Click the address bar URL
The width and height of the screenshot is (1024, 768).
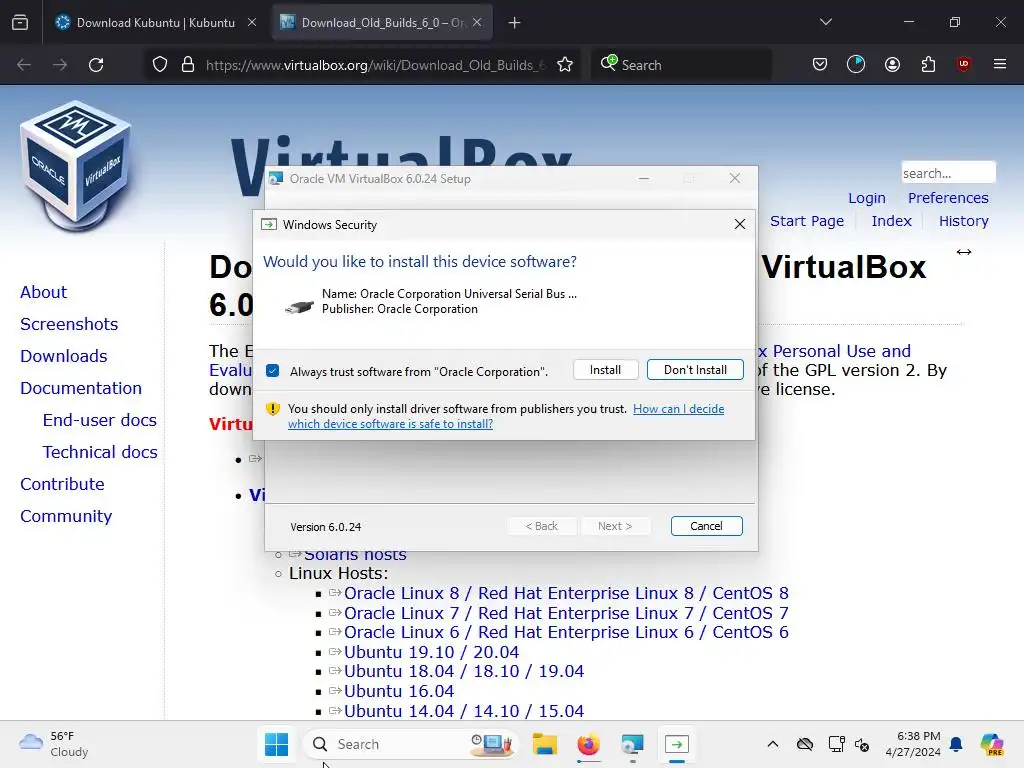[376, 65]
